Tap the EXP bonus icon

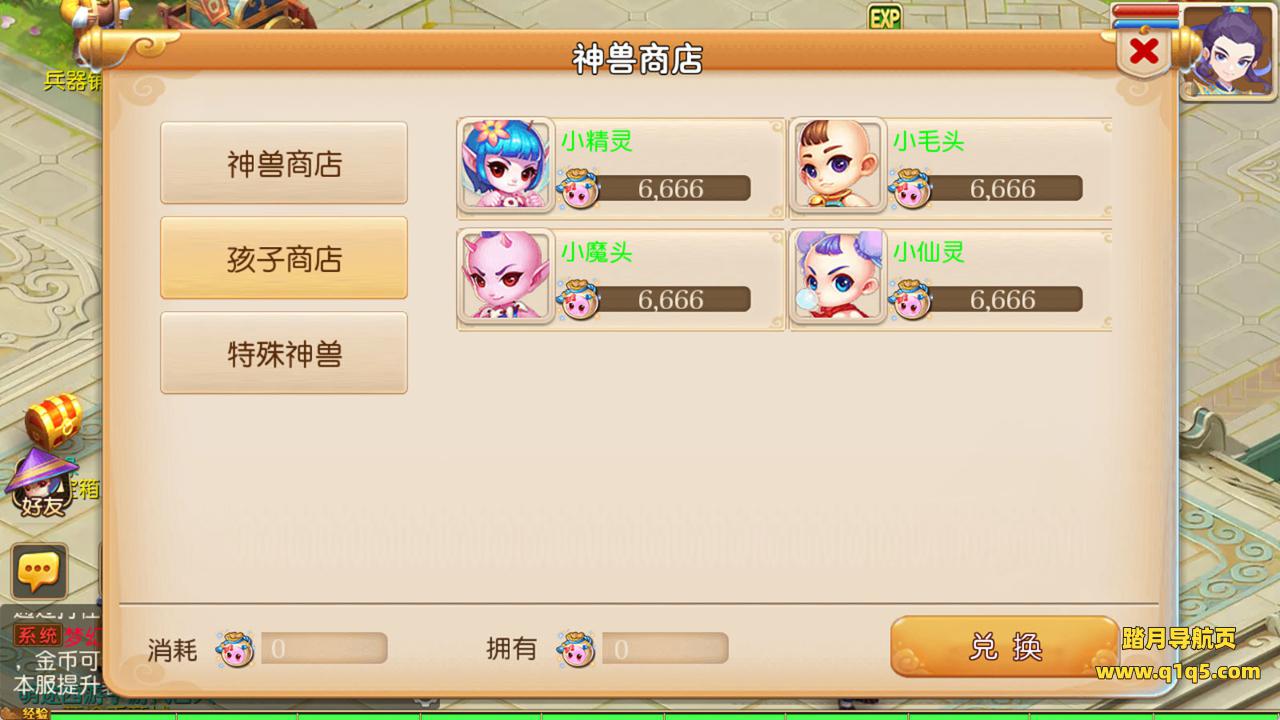pyautogui.click(x=884, y=17)
